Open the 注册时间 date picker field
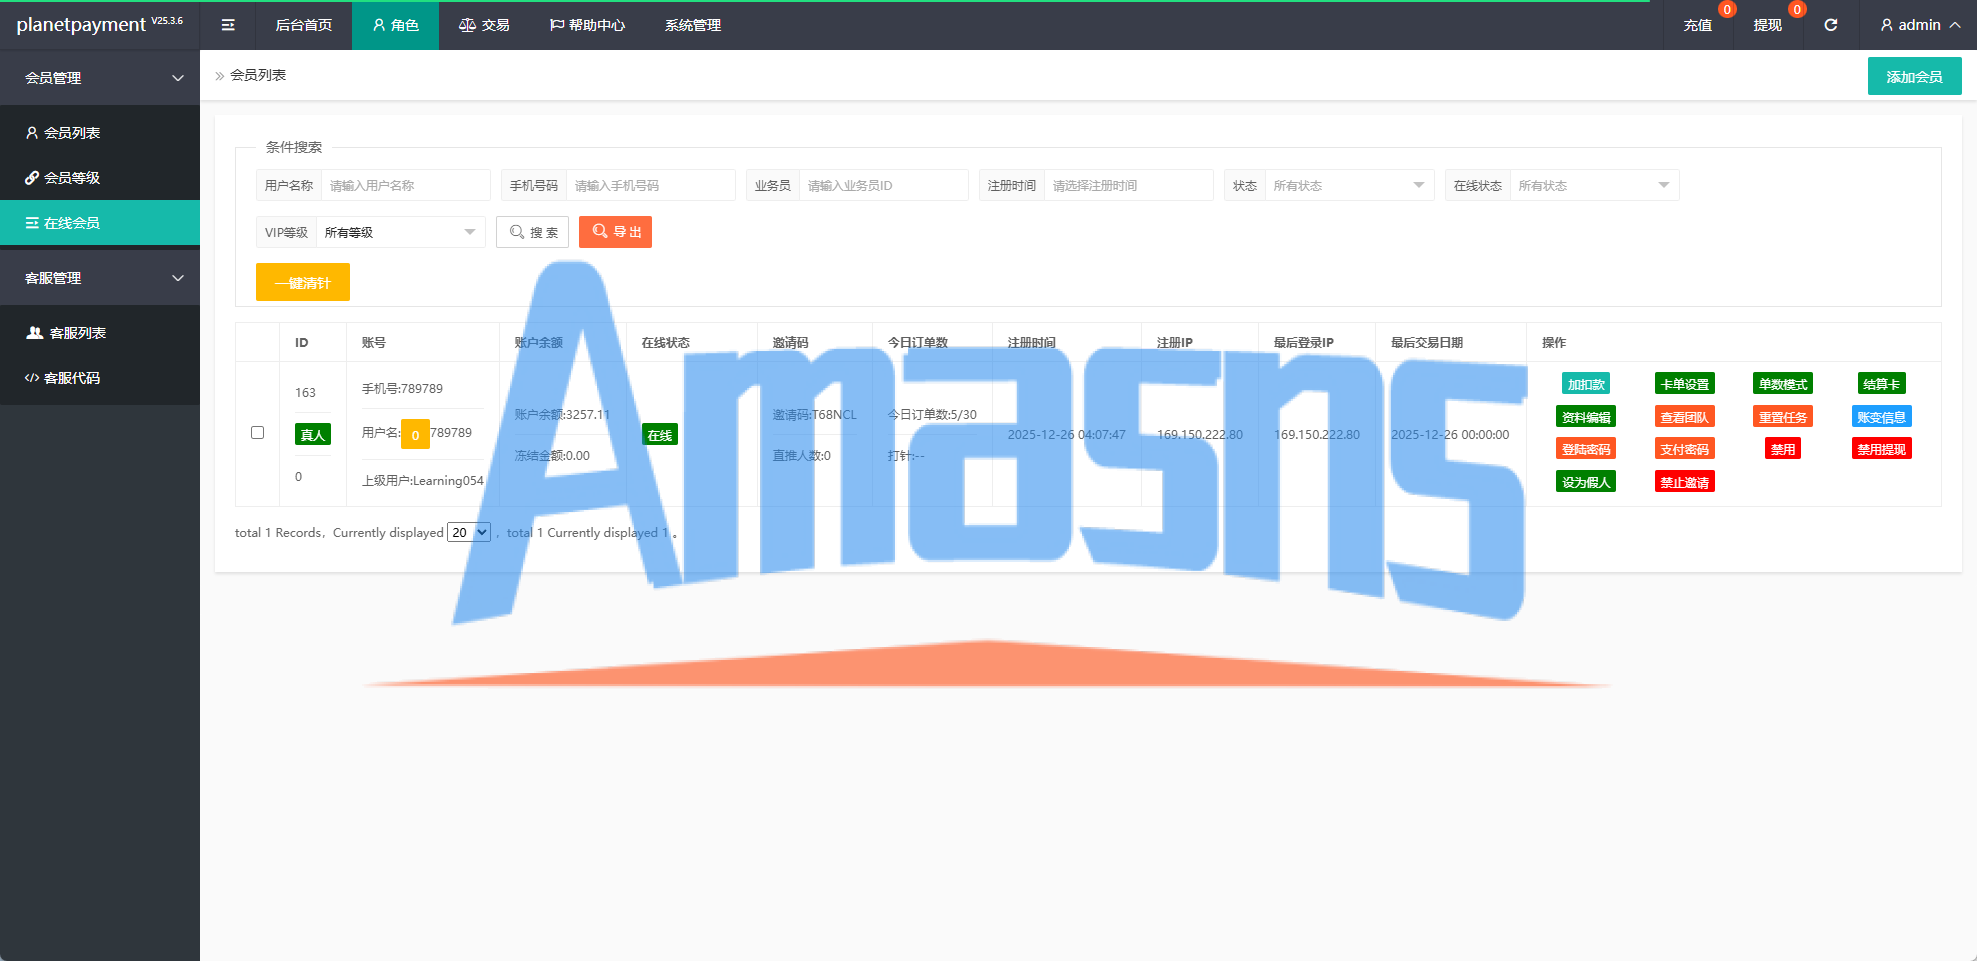The image size is (1977, 961). tap(1128, 186)
